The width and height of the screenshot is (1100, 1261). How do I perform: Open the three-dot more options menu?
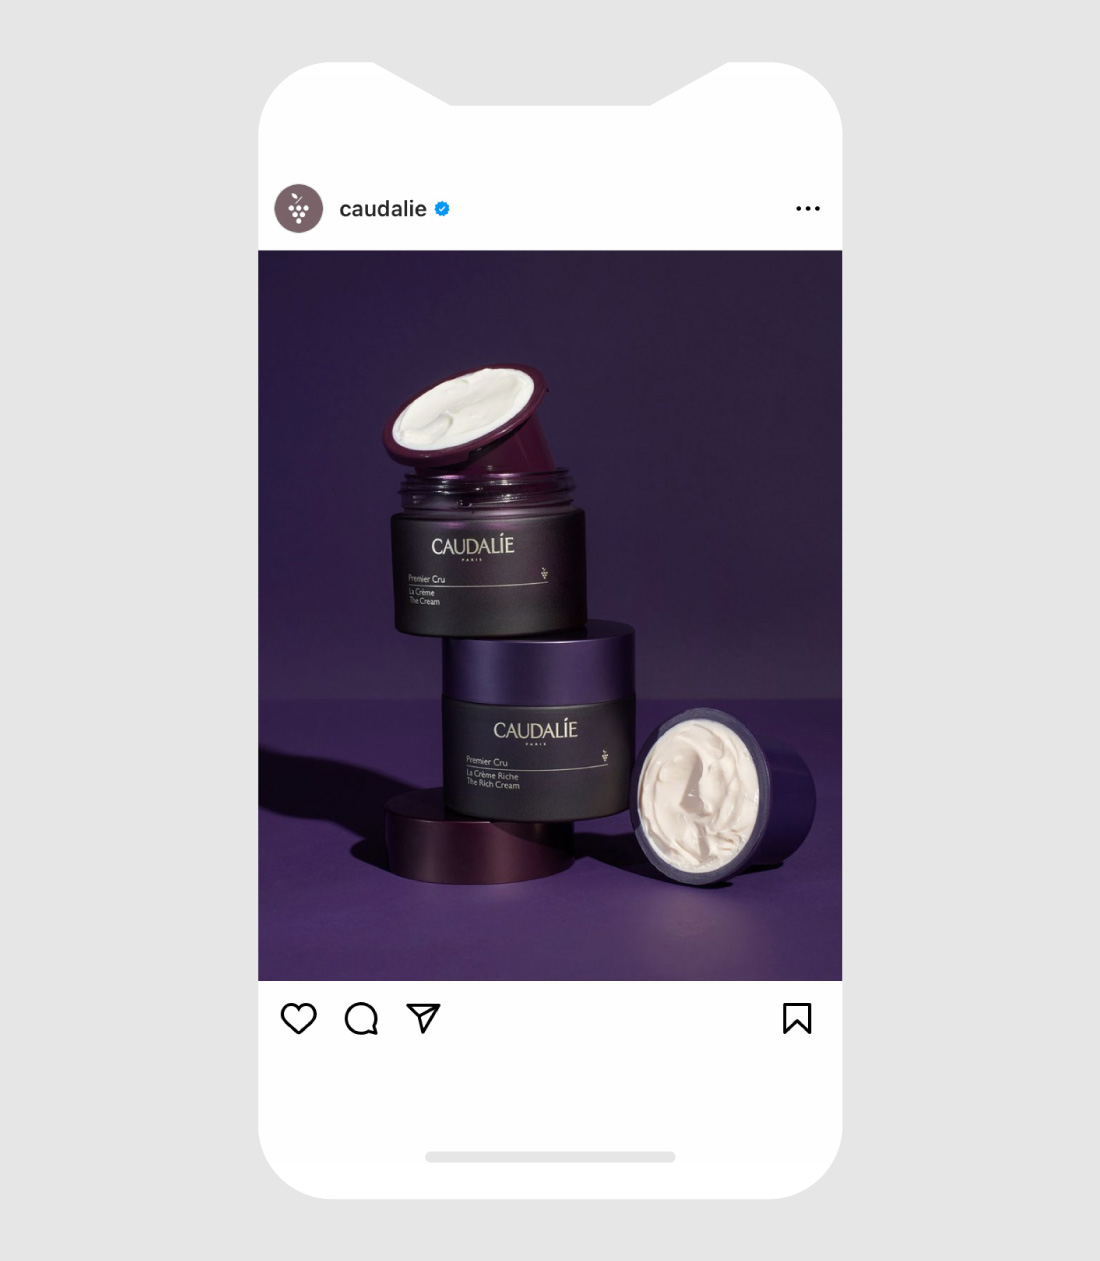tap(808, 209)
